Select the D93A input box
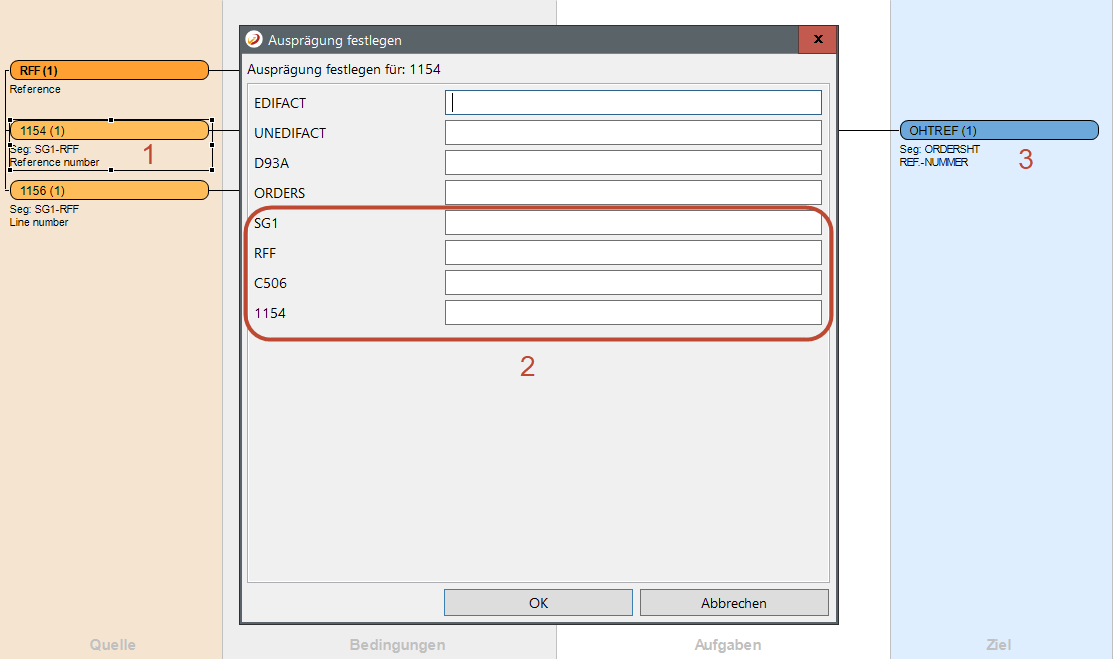The width and height of the screenshot is (1113, 659). 633,163
